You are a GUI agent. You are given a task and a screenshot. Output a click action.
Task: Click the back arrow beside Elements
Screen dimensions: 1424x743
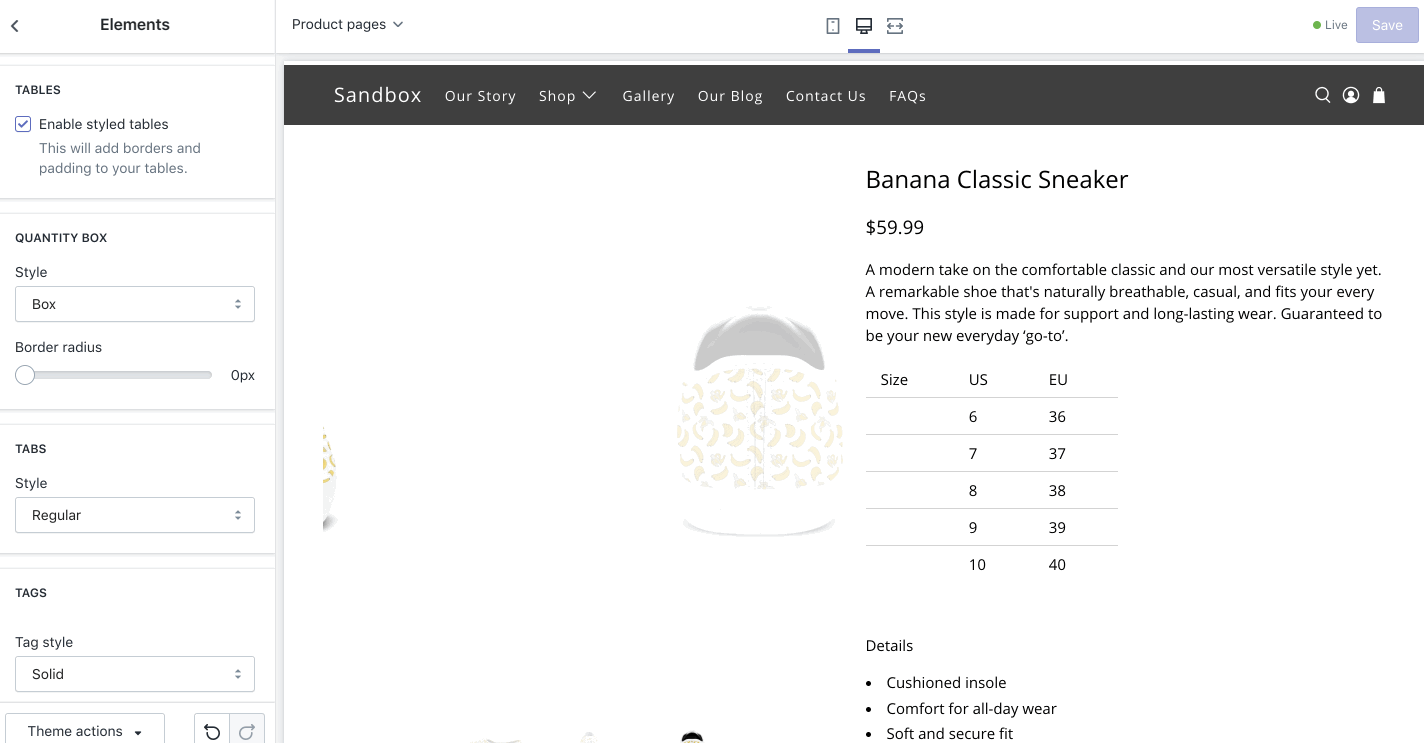pyautogui.click(x=15, y=26)
